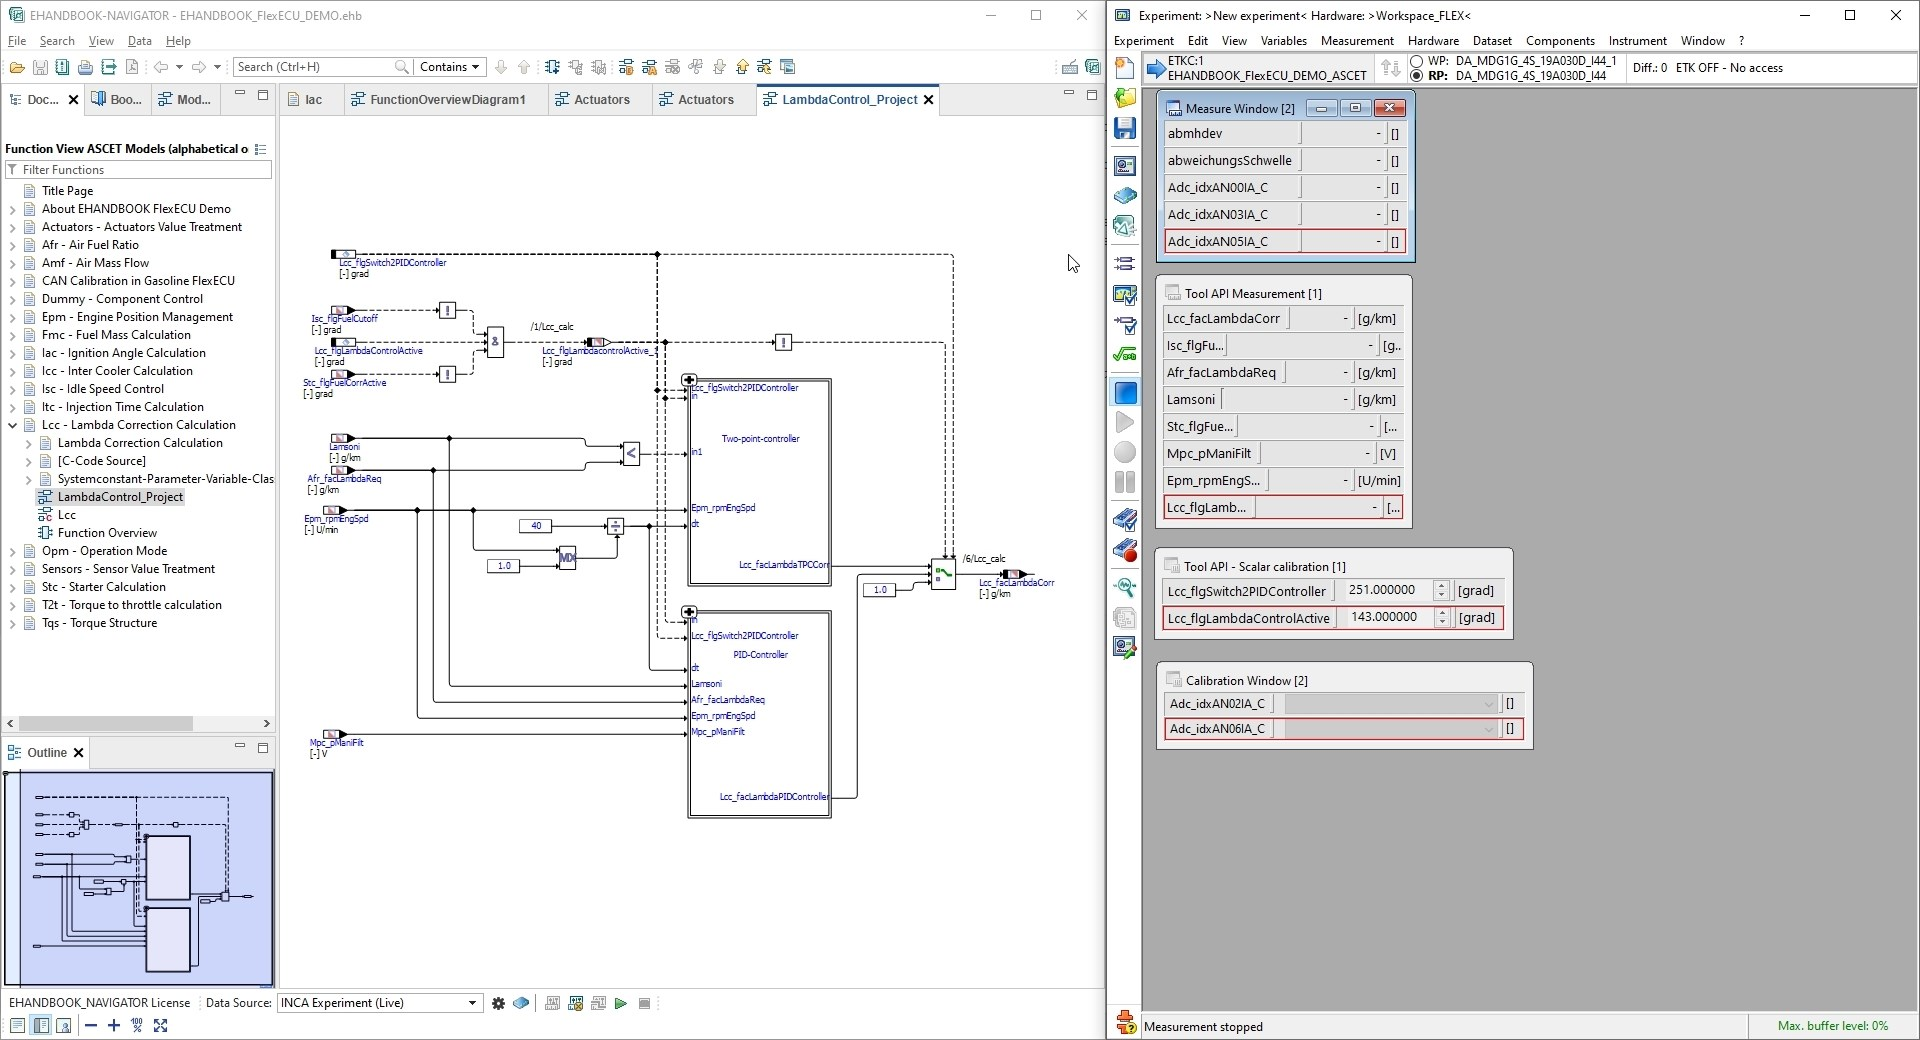Click the open folder icon in EHANDBOOK toolbar
1920x1040 pixels.
click(x=16, y=67)
